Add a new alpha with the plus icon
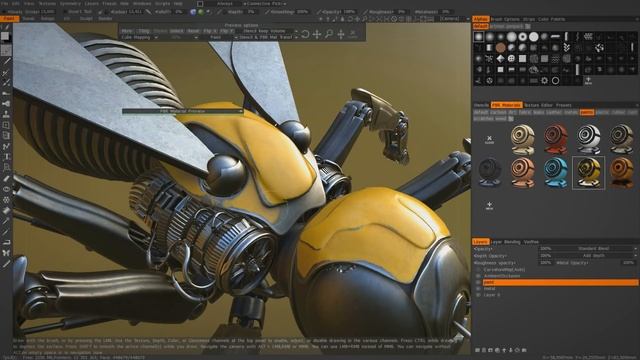The image size is (640, 360). click(588, 80)
